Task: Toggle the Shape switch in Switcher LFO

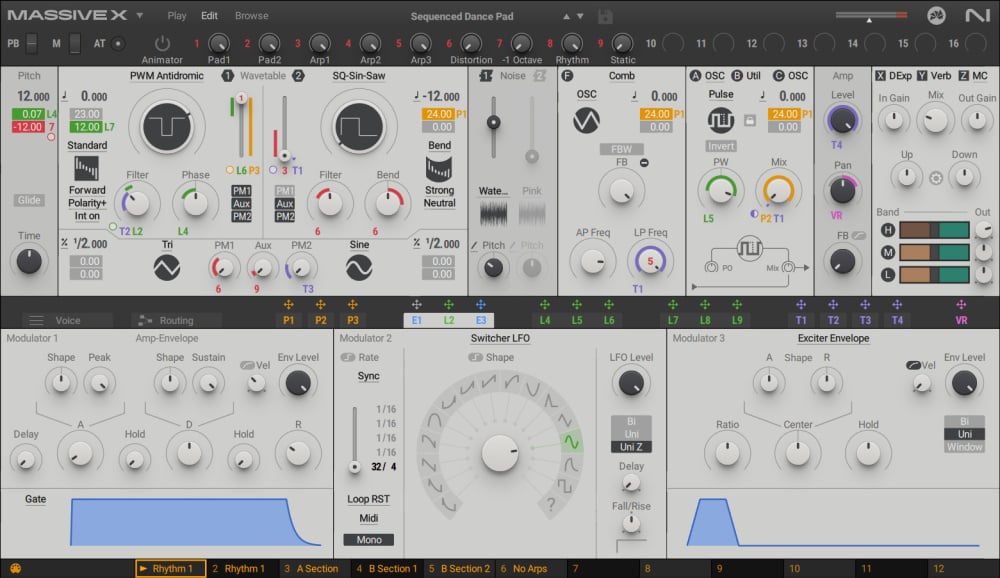Action: pyautogui.click(x=476, y=357)
